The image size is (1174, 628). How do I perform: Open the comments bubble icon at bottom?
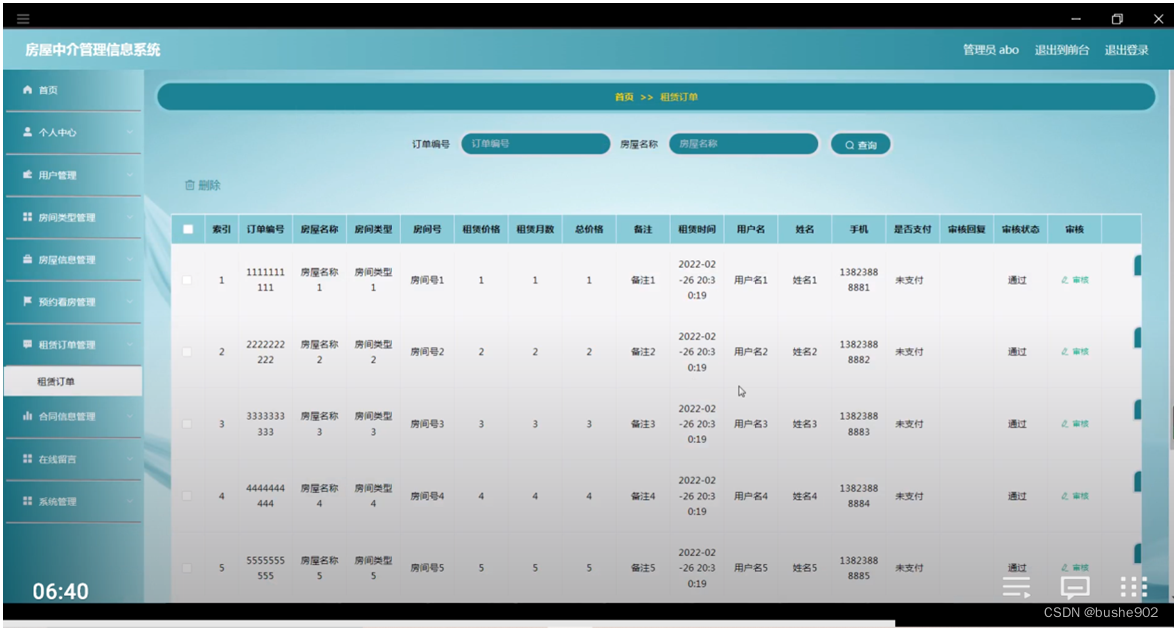[1074, 588]
